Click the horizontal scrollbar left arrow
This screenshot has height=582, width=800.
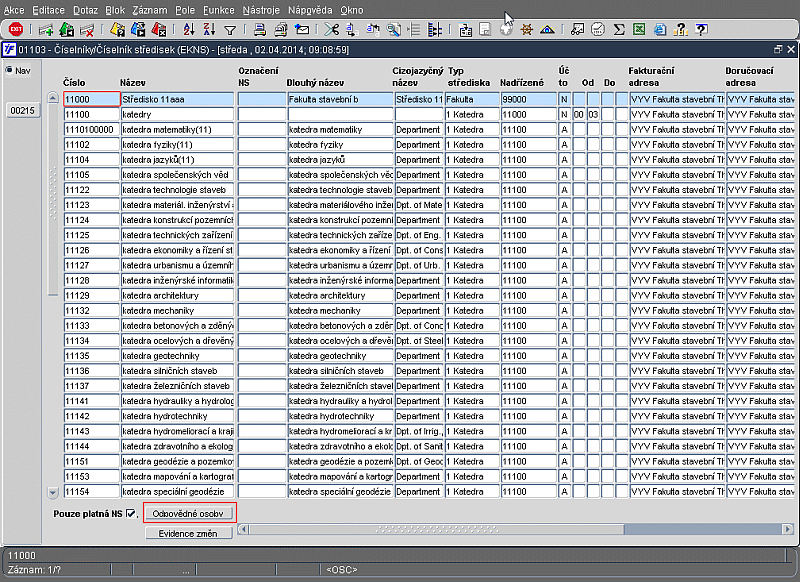(243, 529)
